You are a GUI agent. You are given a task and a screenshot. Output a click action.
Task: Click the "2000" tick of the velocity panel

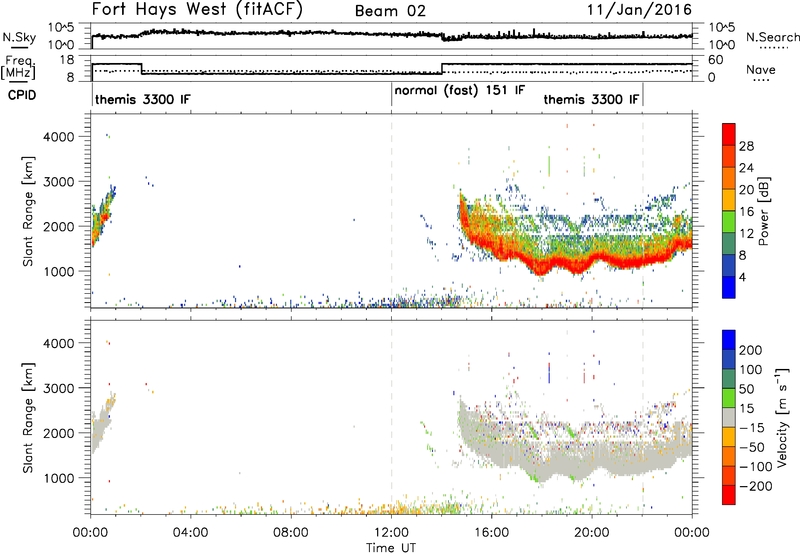pyautogui.click(x=58, y=433)
